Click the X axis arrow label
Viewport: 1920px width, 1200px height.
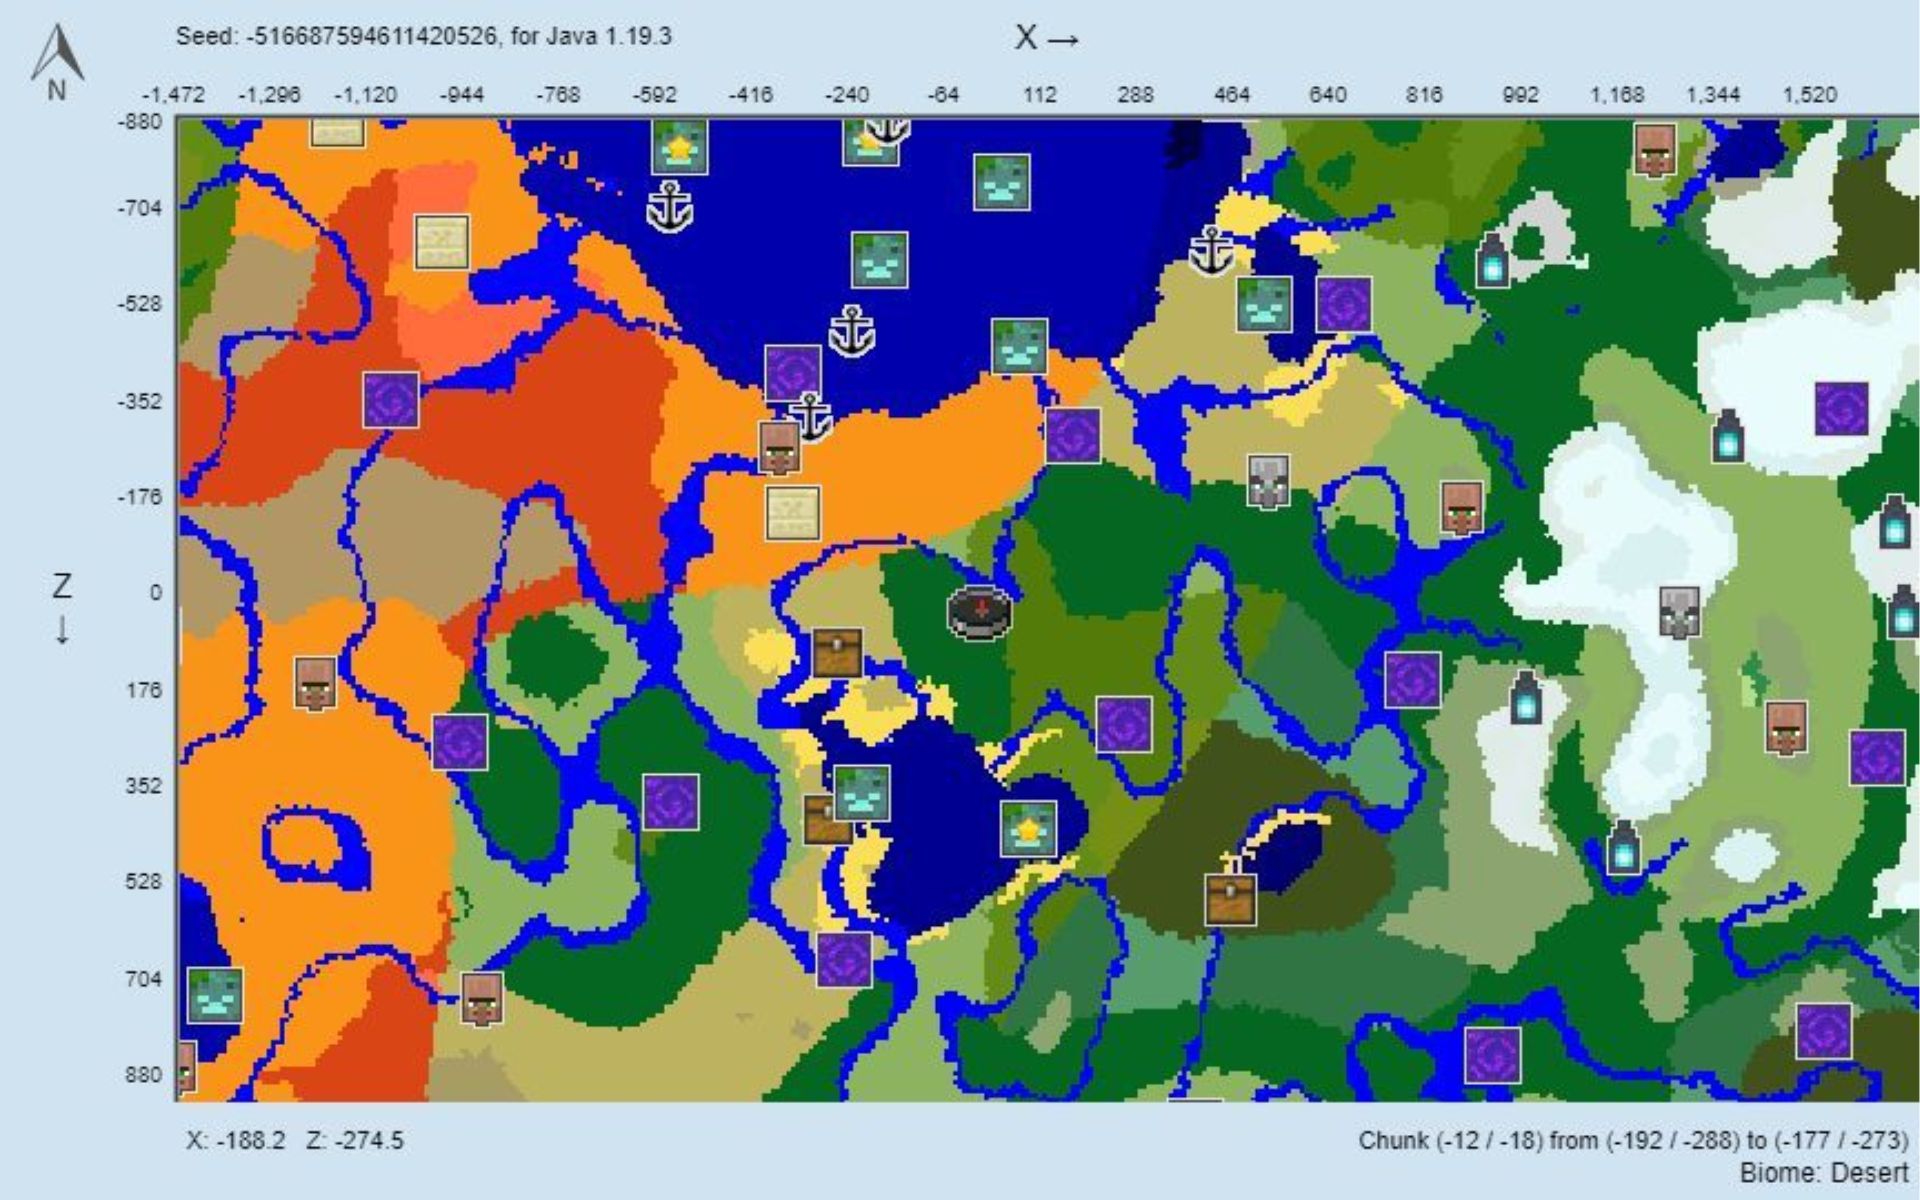[x=1047, y=38]
